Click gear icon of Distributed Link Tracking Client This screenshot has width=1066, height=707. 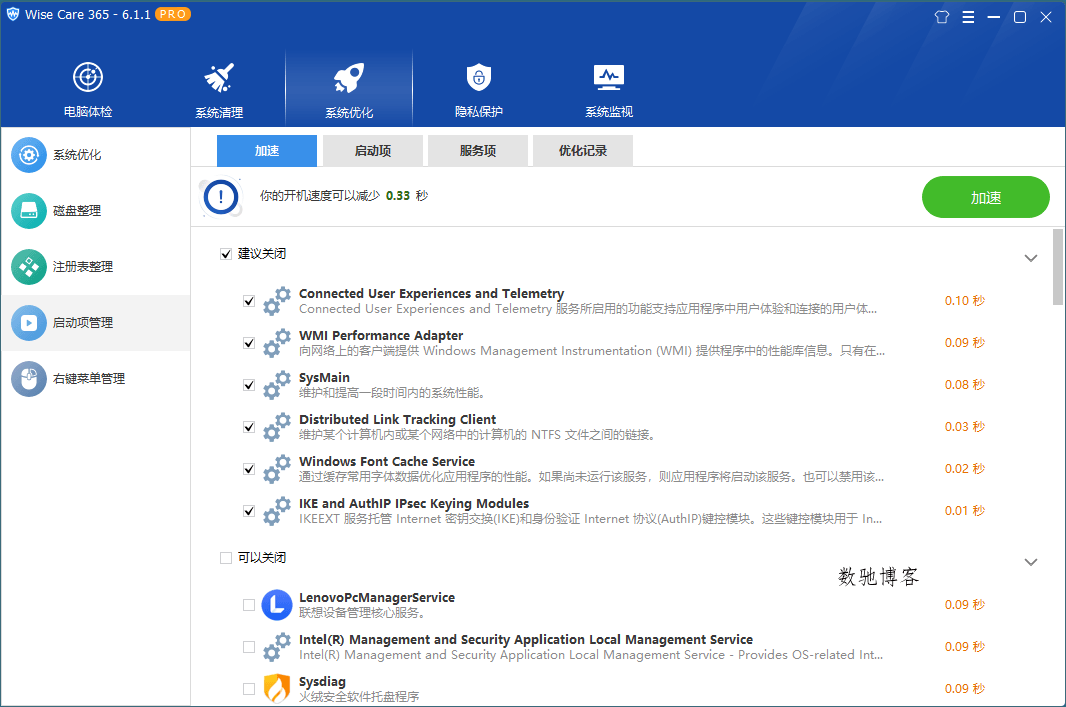(x=277, y=427)
